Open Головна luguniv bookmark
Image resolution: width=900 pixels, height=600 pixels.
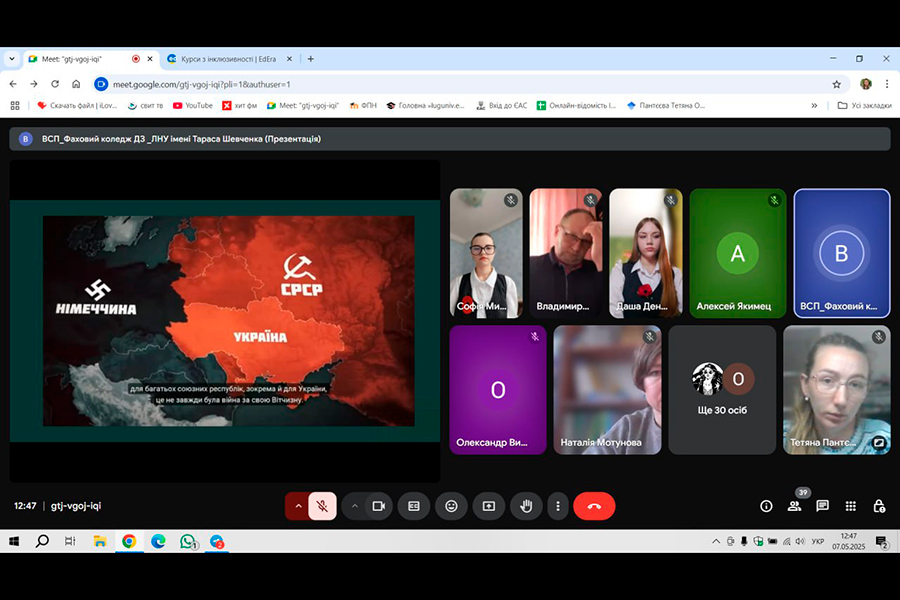[x=425, y=106]
